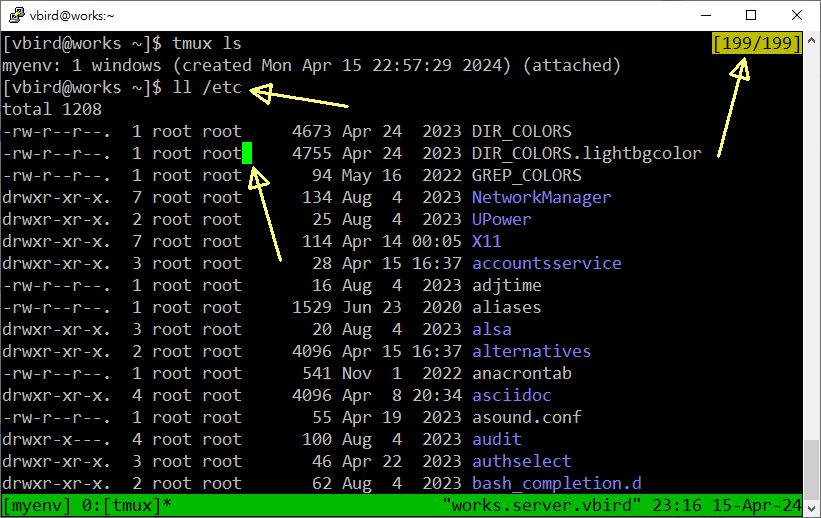
Task: Click the scrollbar down arrow
Action: point(811,508)
